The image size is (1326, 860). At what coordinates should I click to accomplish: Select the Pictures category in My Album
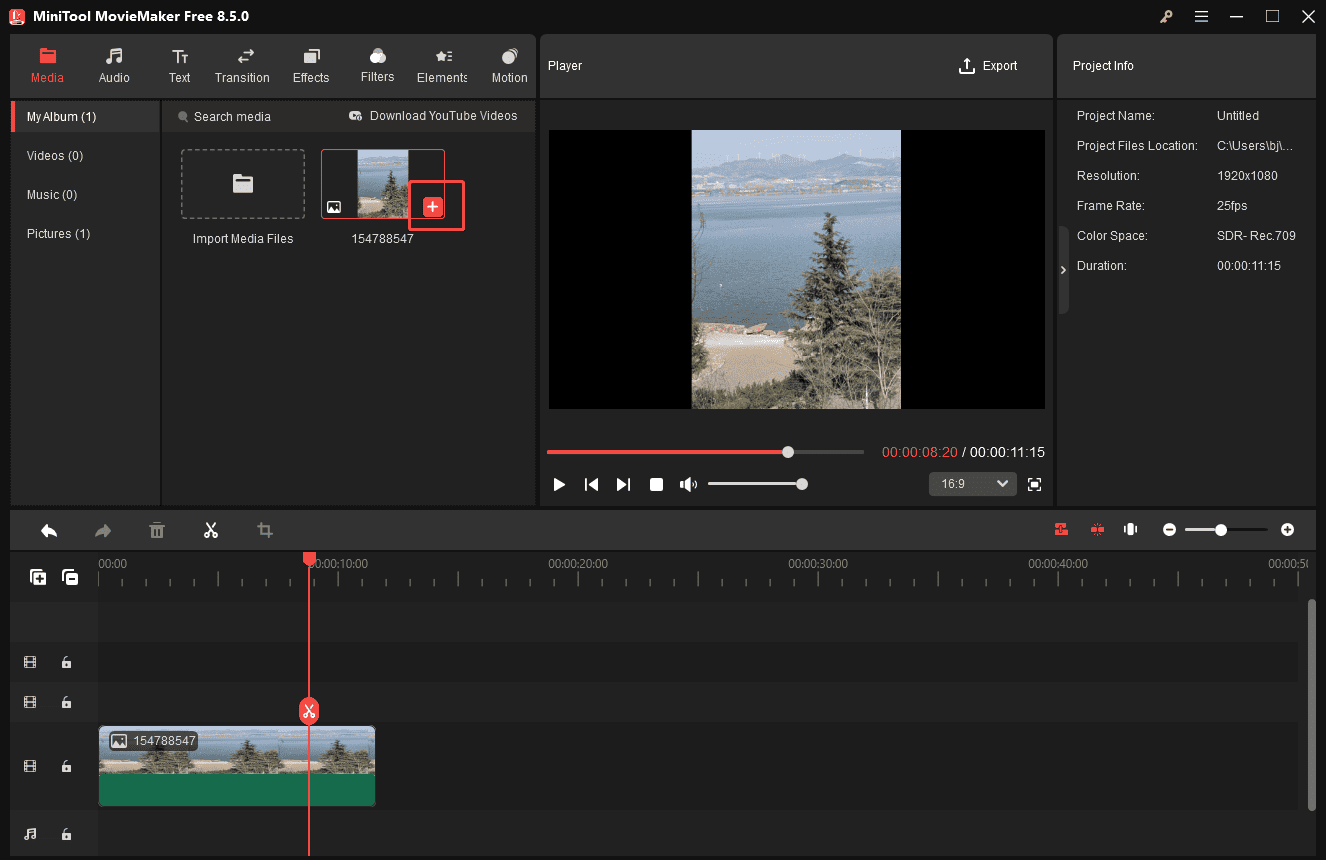click(57, 233)
